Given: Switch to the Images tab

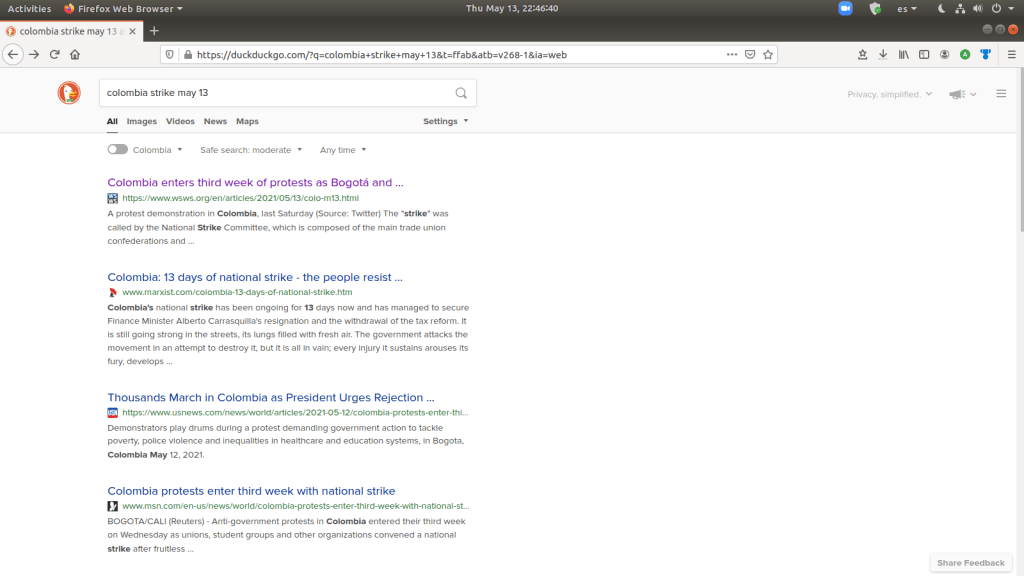Looking at the screenshot, I should tap(141, 121).
